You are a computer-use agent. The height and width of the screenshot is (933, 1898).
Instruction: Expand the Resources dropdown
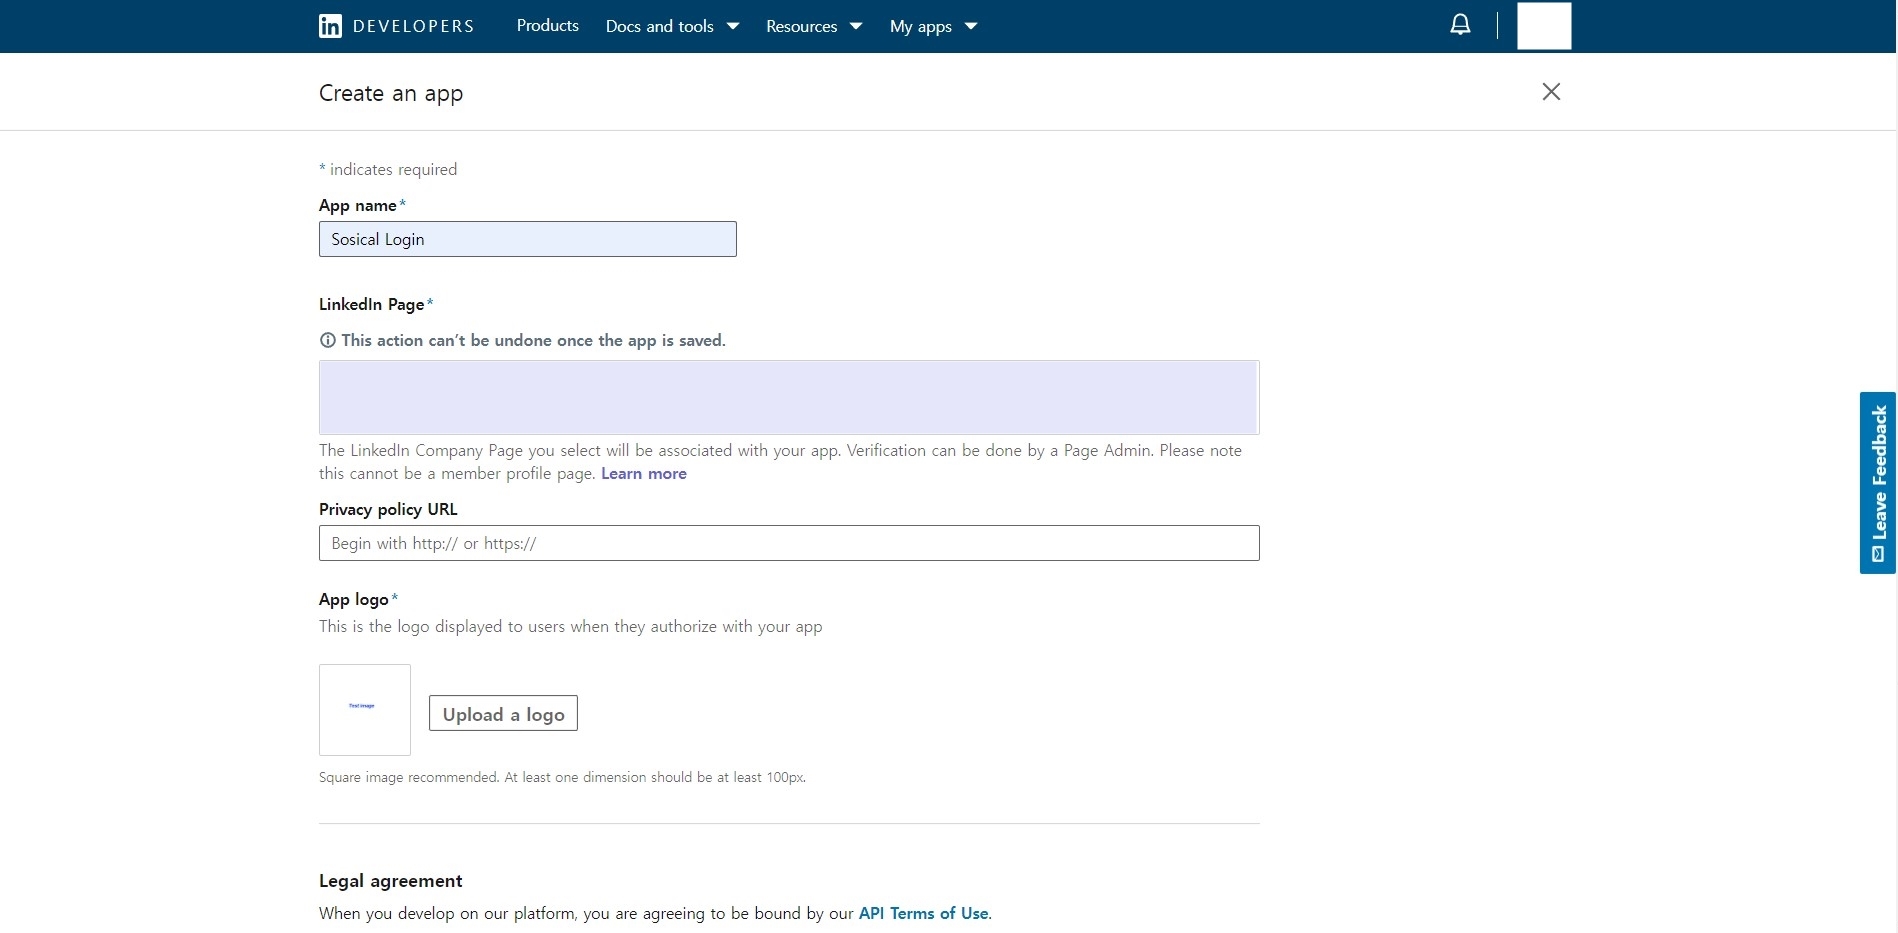(x=814, y=26)
